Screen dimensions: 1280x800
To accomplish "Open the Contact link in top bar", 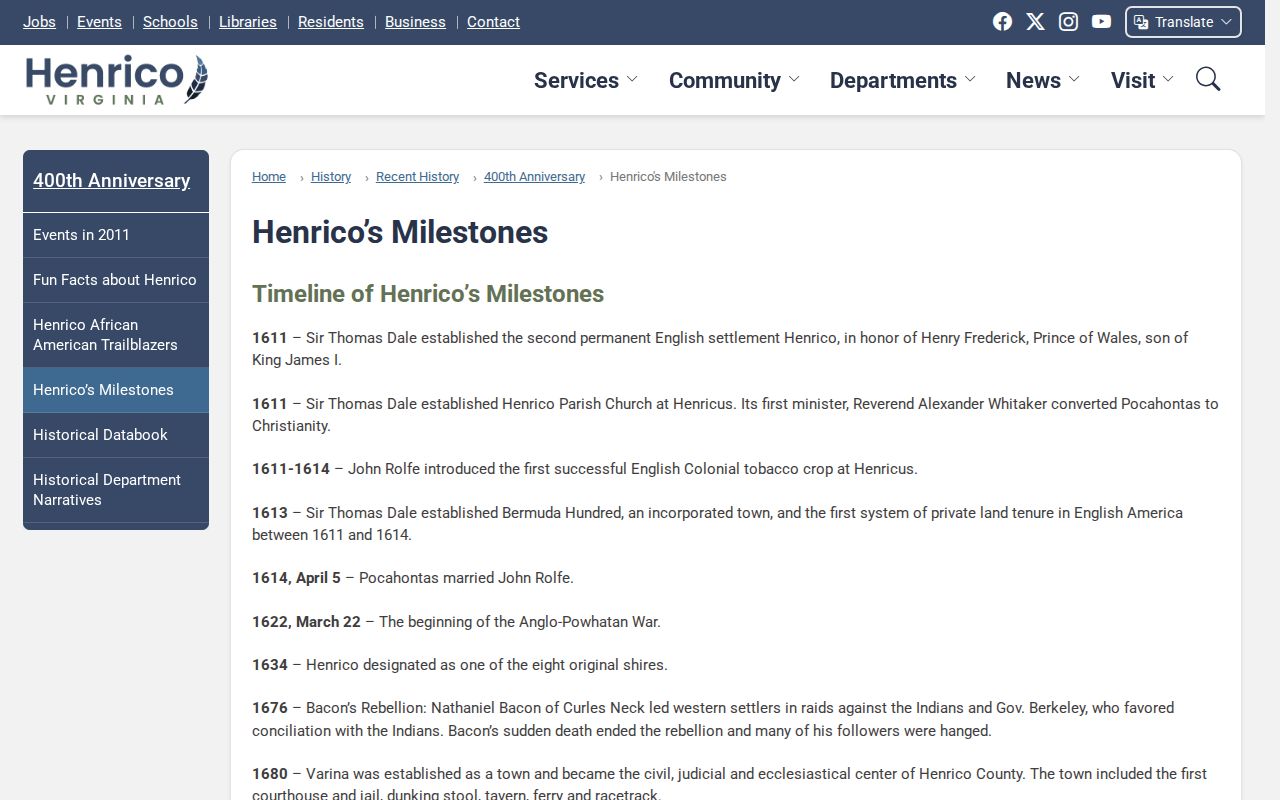I will pos(493,22).
